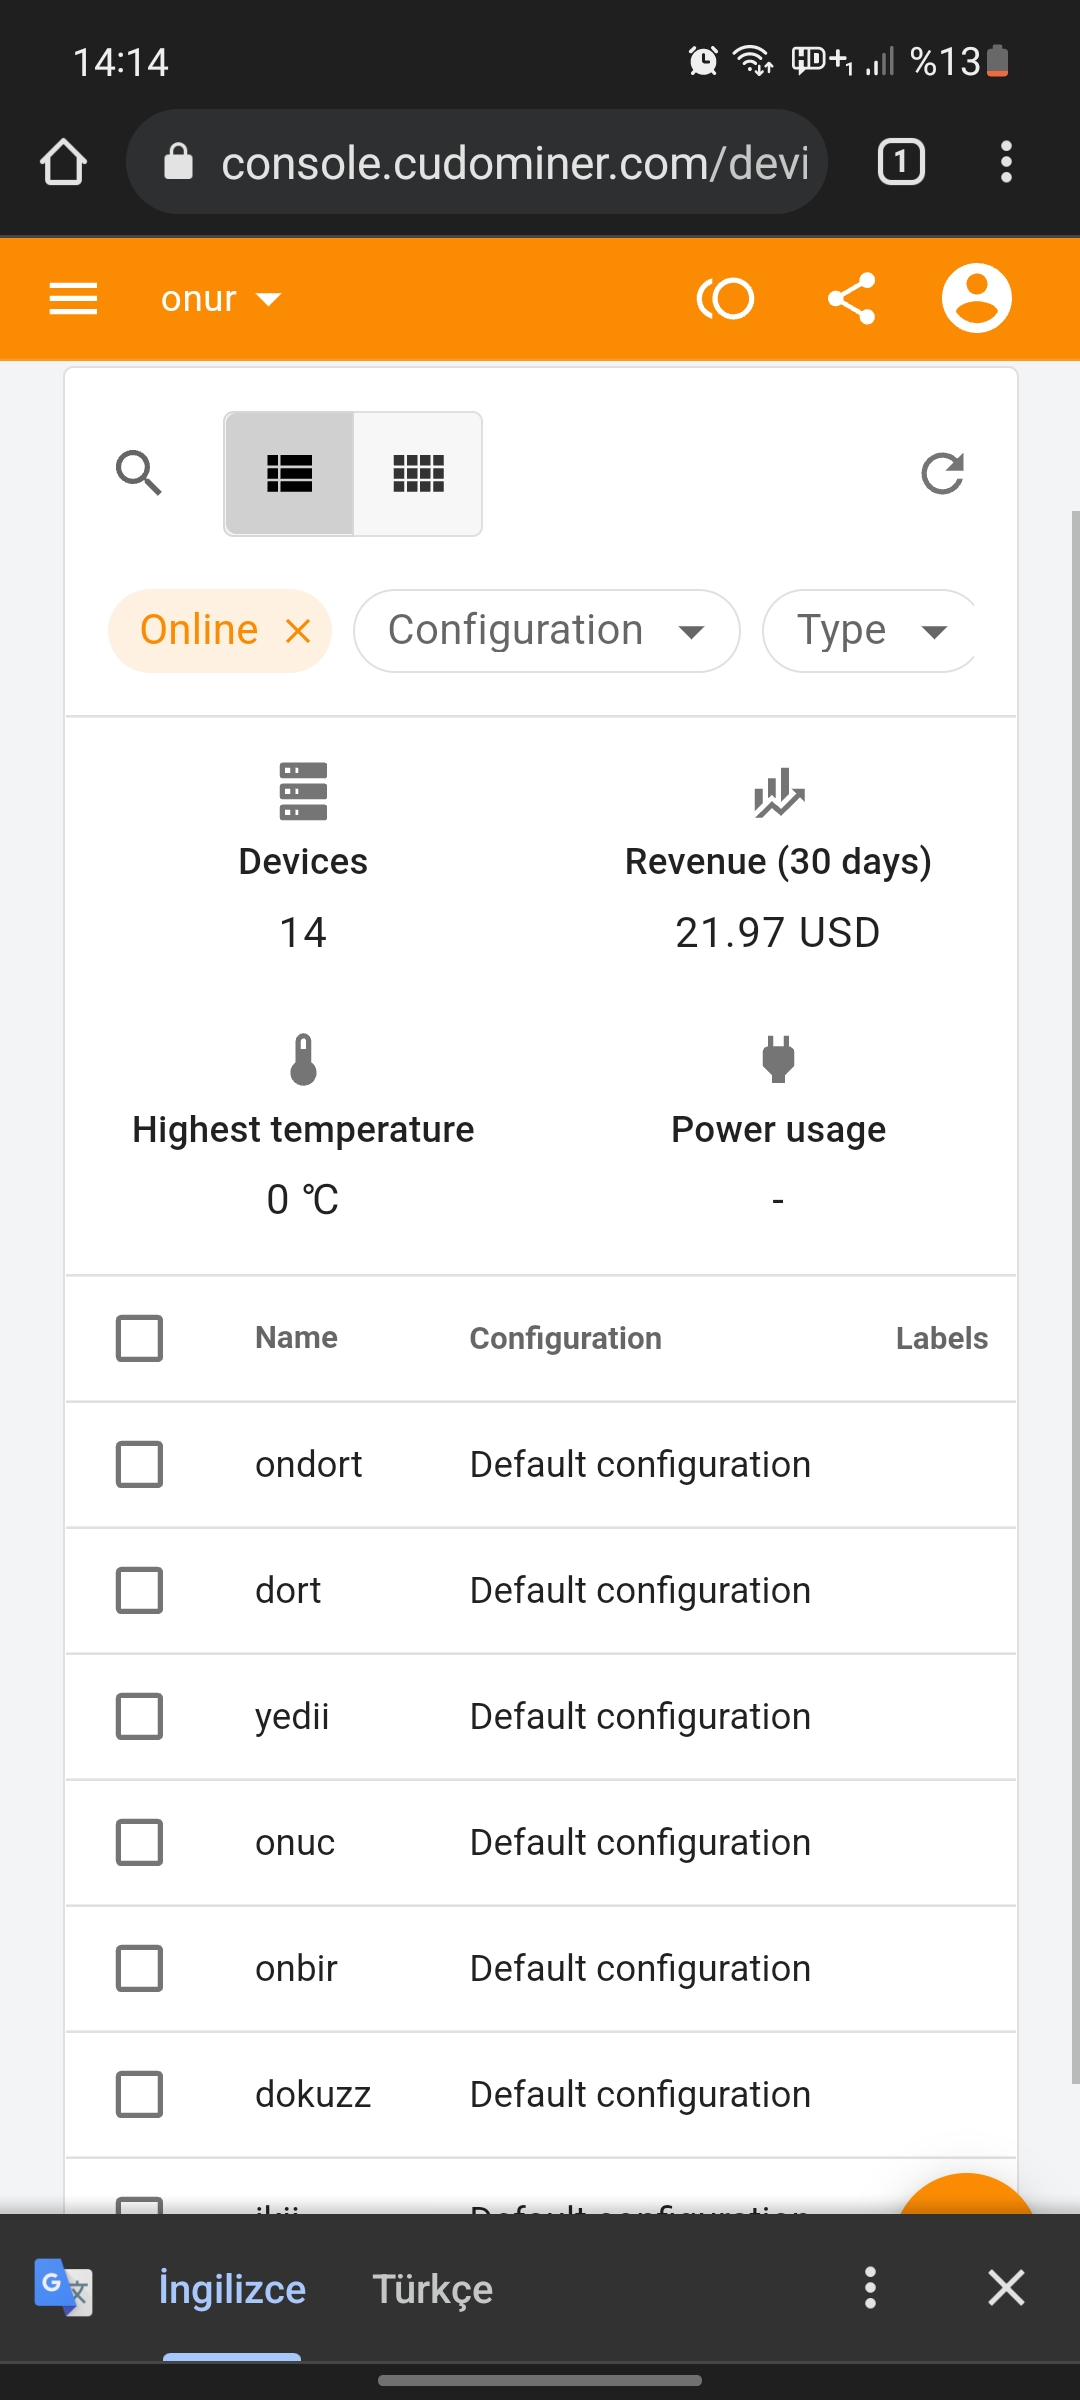Open the share icon in header
This screenshot has height=2400, width=1080.
point(852,298)
